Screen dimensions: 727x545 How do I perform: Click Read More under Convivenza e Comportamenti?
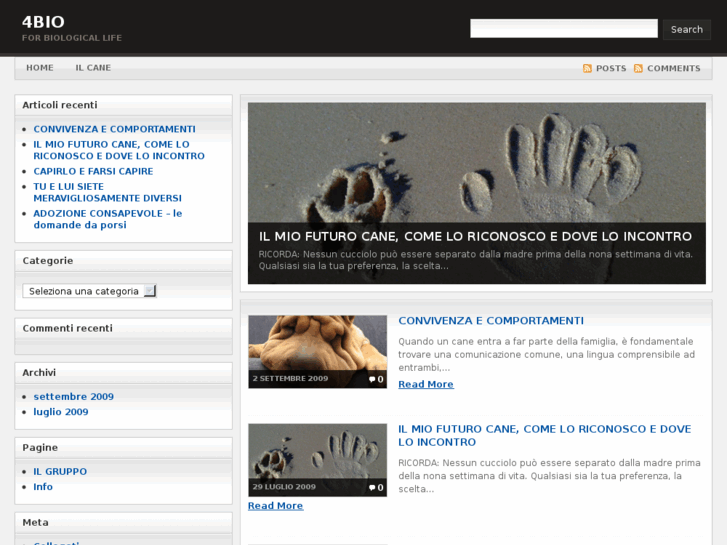tap(425, 384)
